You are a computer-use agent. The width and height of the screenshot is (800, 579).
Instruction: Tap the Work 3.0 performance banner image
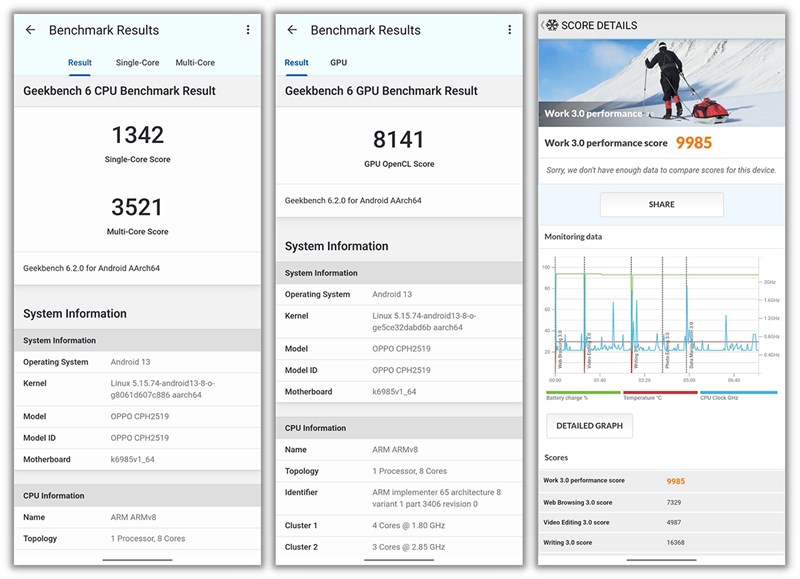[662, 83]
